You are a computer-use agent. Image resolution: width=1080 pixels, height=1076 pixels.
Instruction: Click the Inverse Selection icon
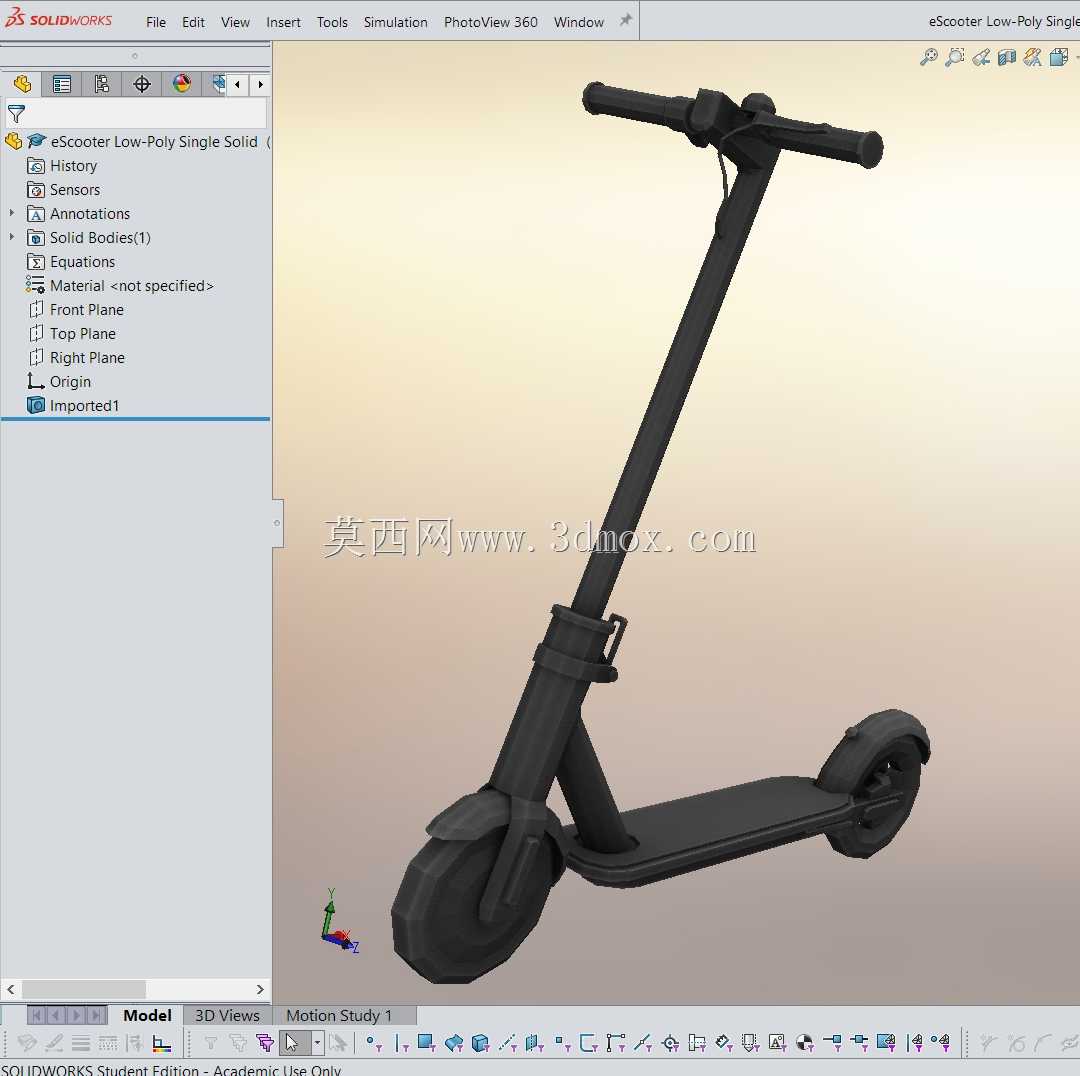(x=338, y=1043)
